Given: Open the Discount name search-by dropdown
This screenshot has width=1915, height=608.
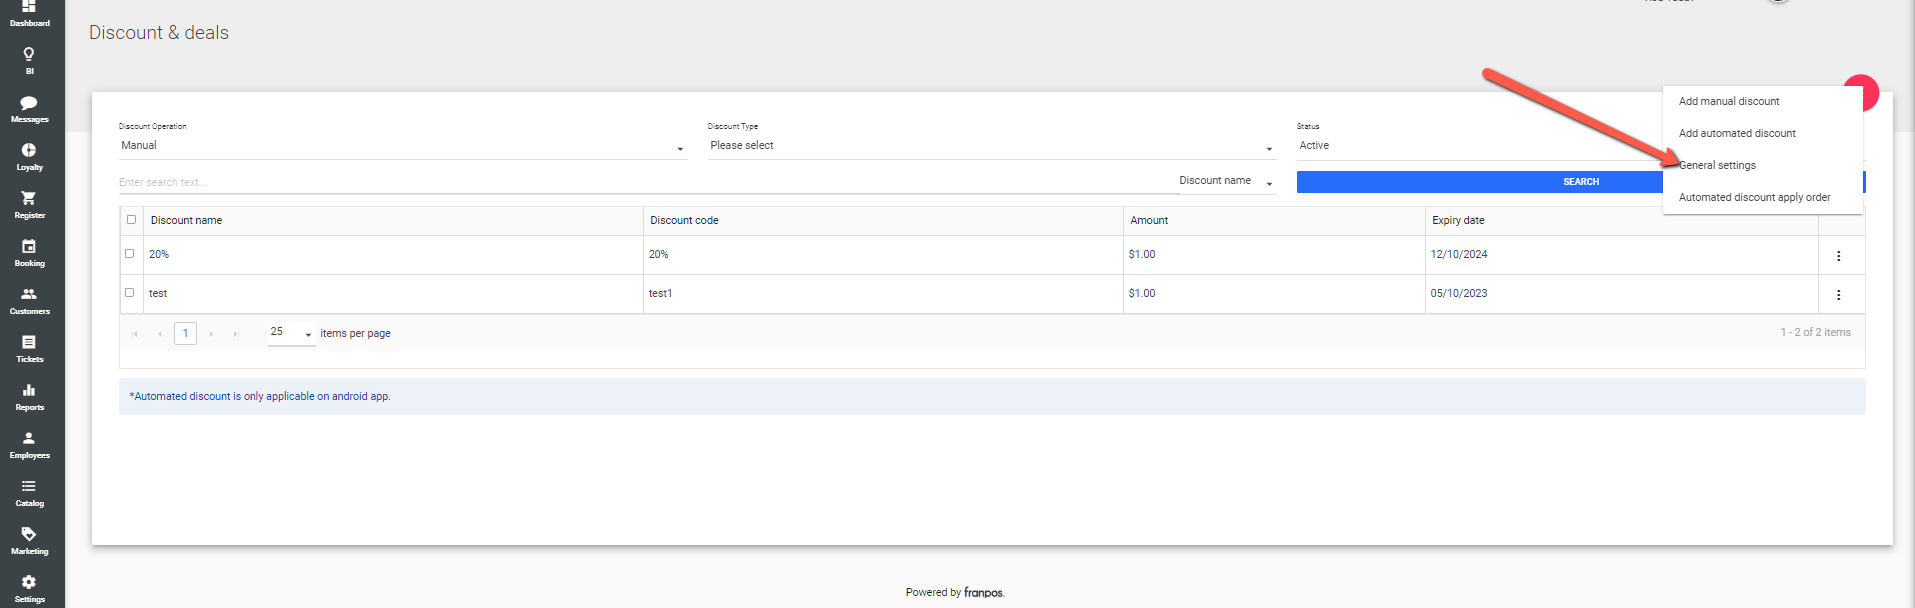Looking at the screenshot, I should pyautogui.click(x=1226, y=181).
